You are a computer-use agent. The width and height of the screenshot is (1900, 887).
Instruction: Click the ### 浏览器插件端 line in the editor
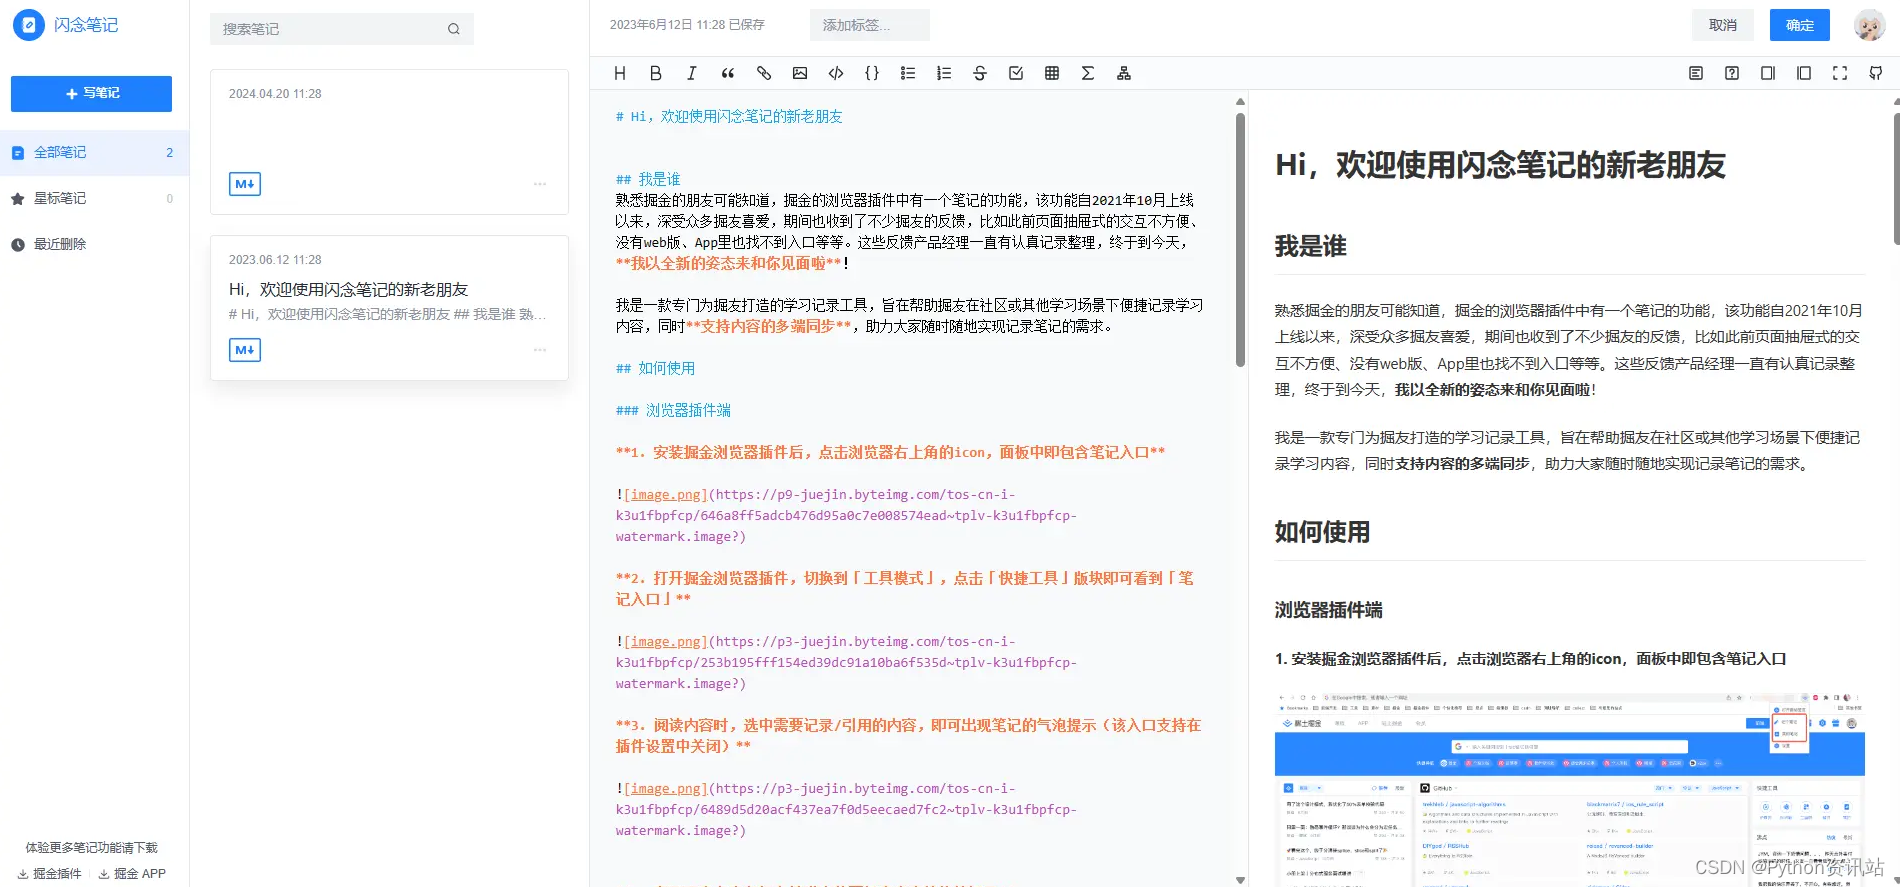click(673, 410)
